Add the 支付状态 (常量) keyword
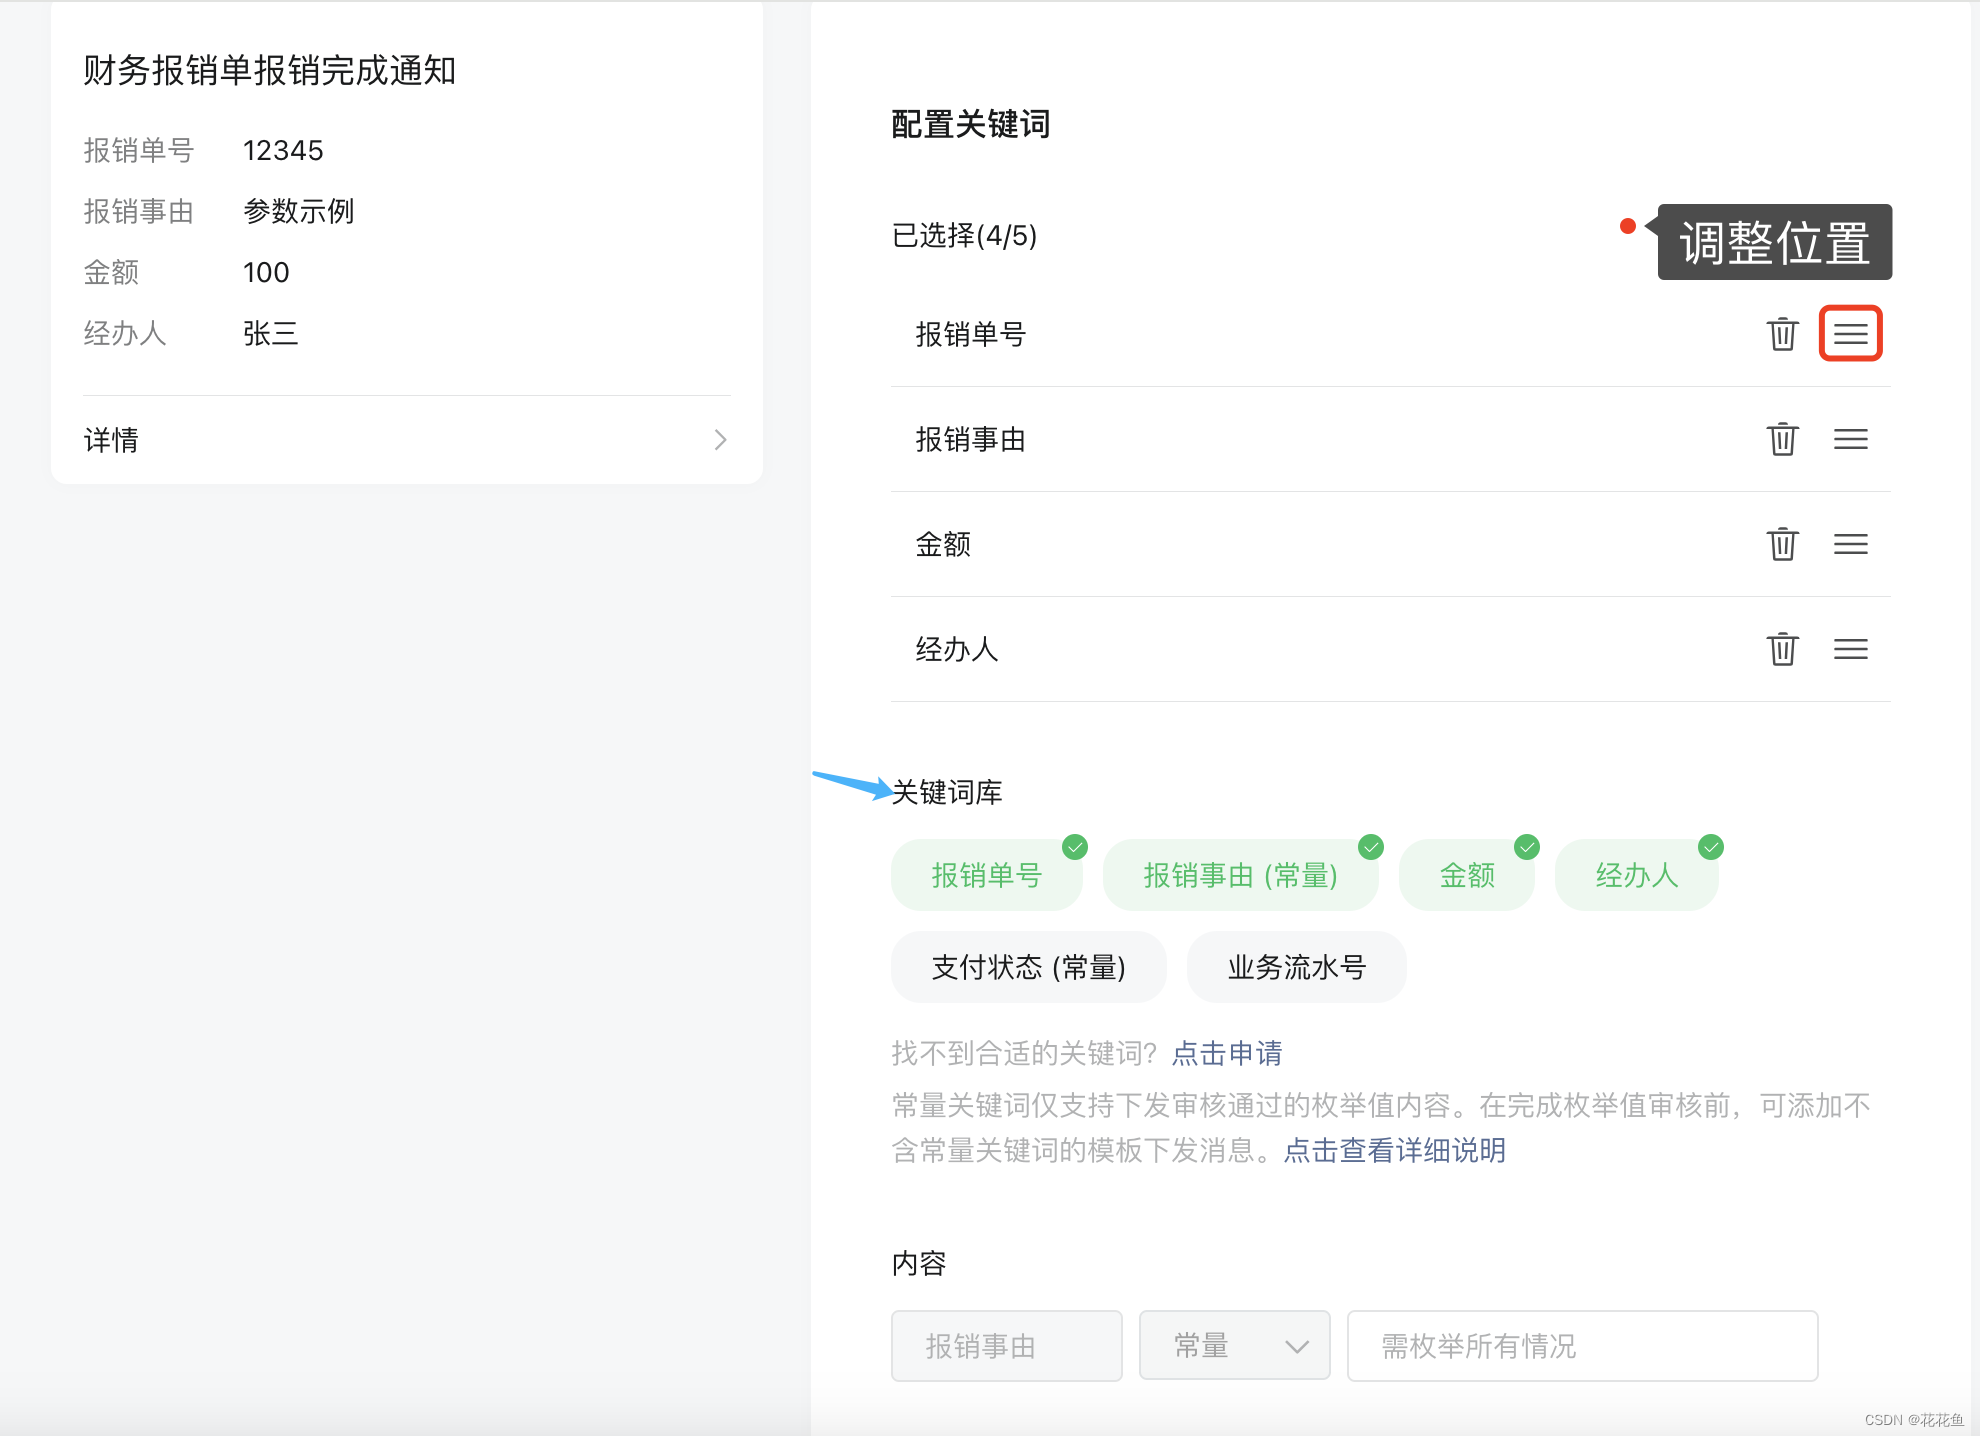 coord(1028,967)
